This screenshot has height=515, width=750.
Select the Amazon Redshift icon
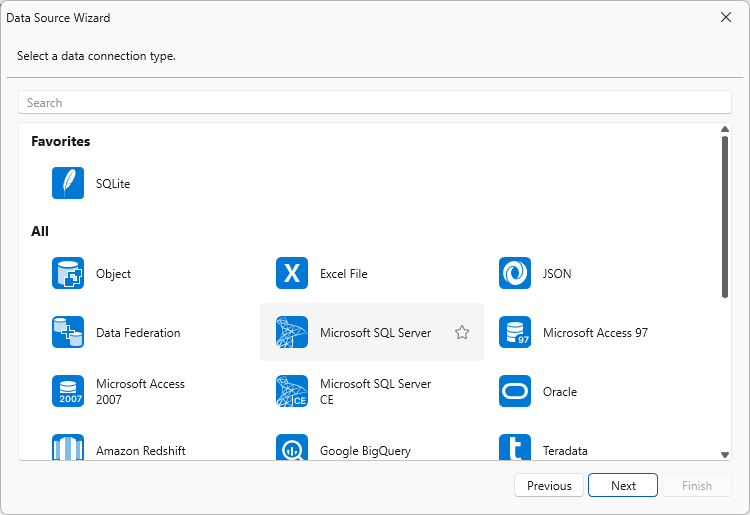[68, 447]
